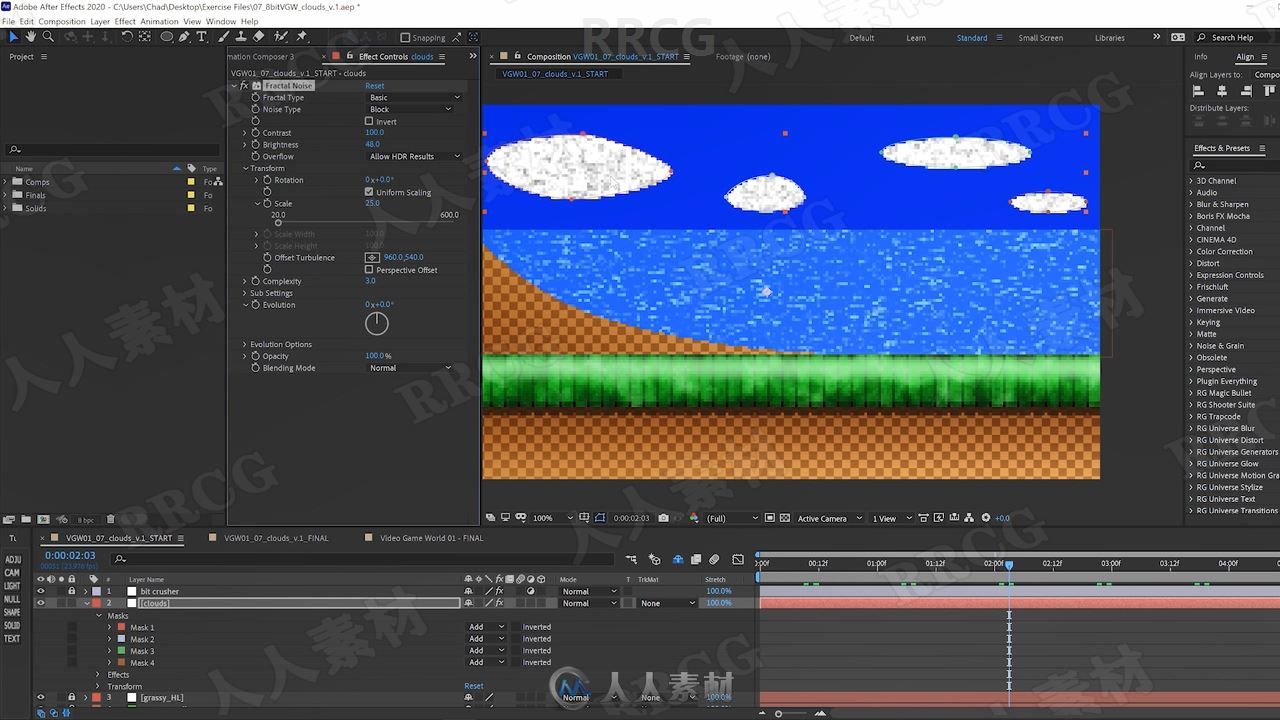Image resolution: width=1280 pixels, height=720 pixels.
Task: Click the Offset Turbulence crosshair point picker
Action: click(372, 258)
